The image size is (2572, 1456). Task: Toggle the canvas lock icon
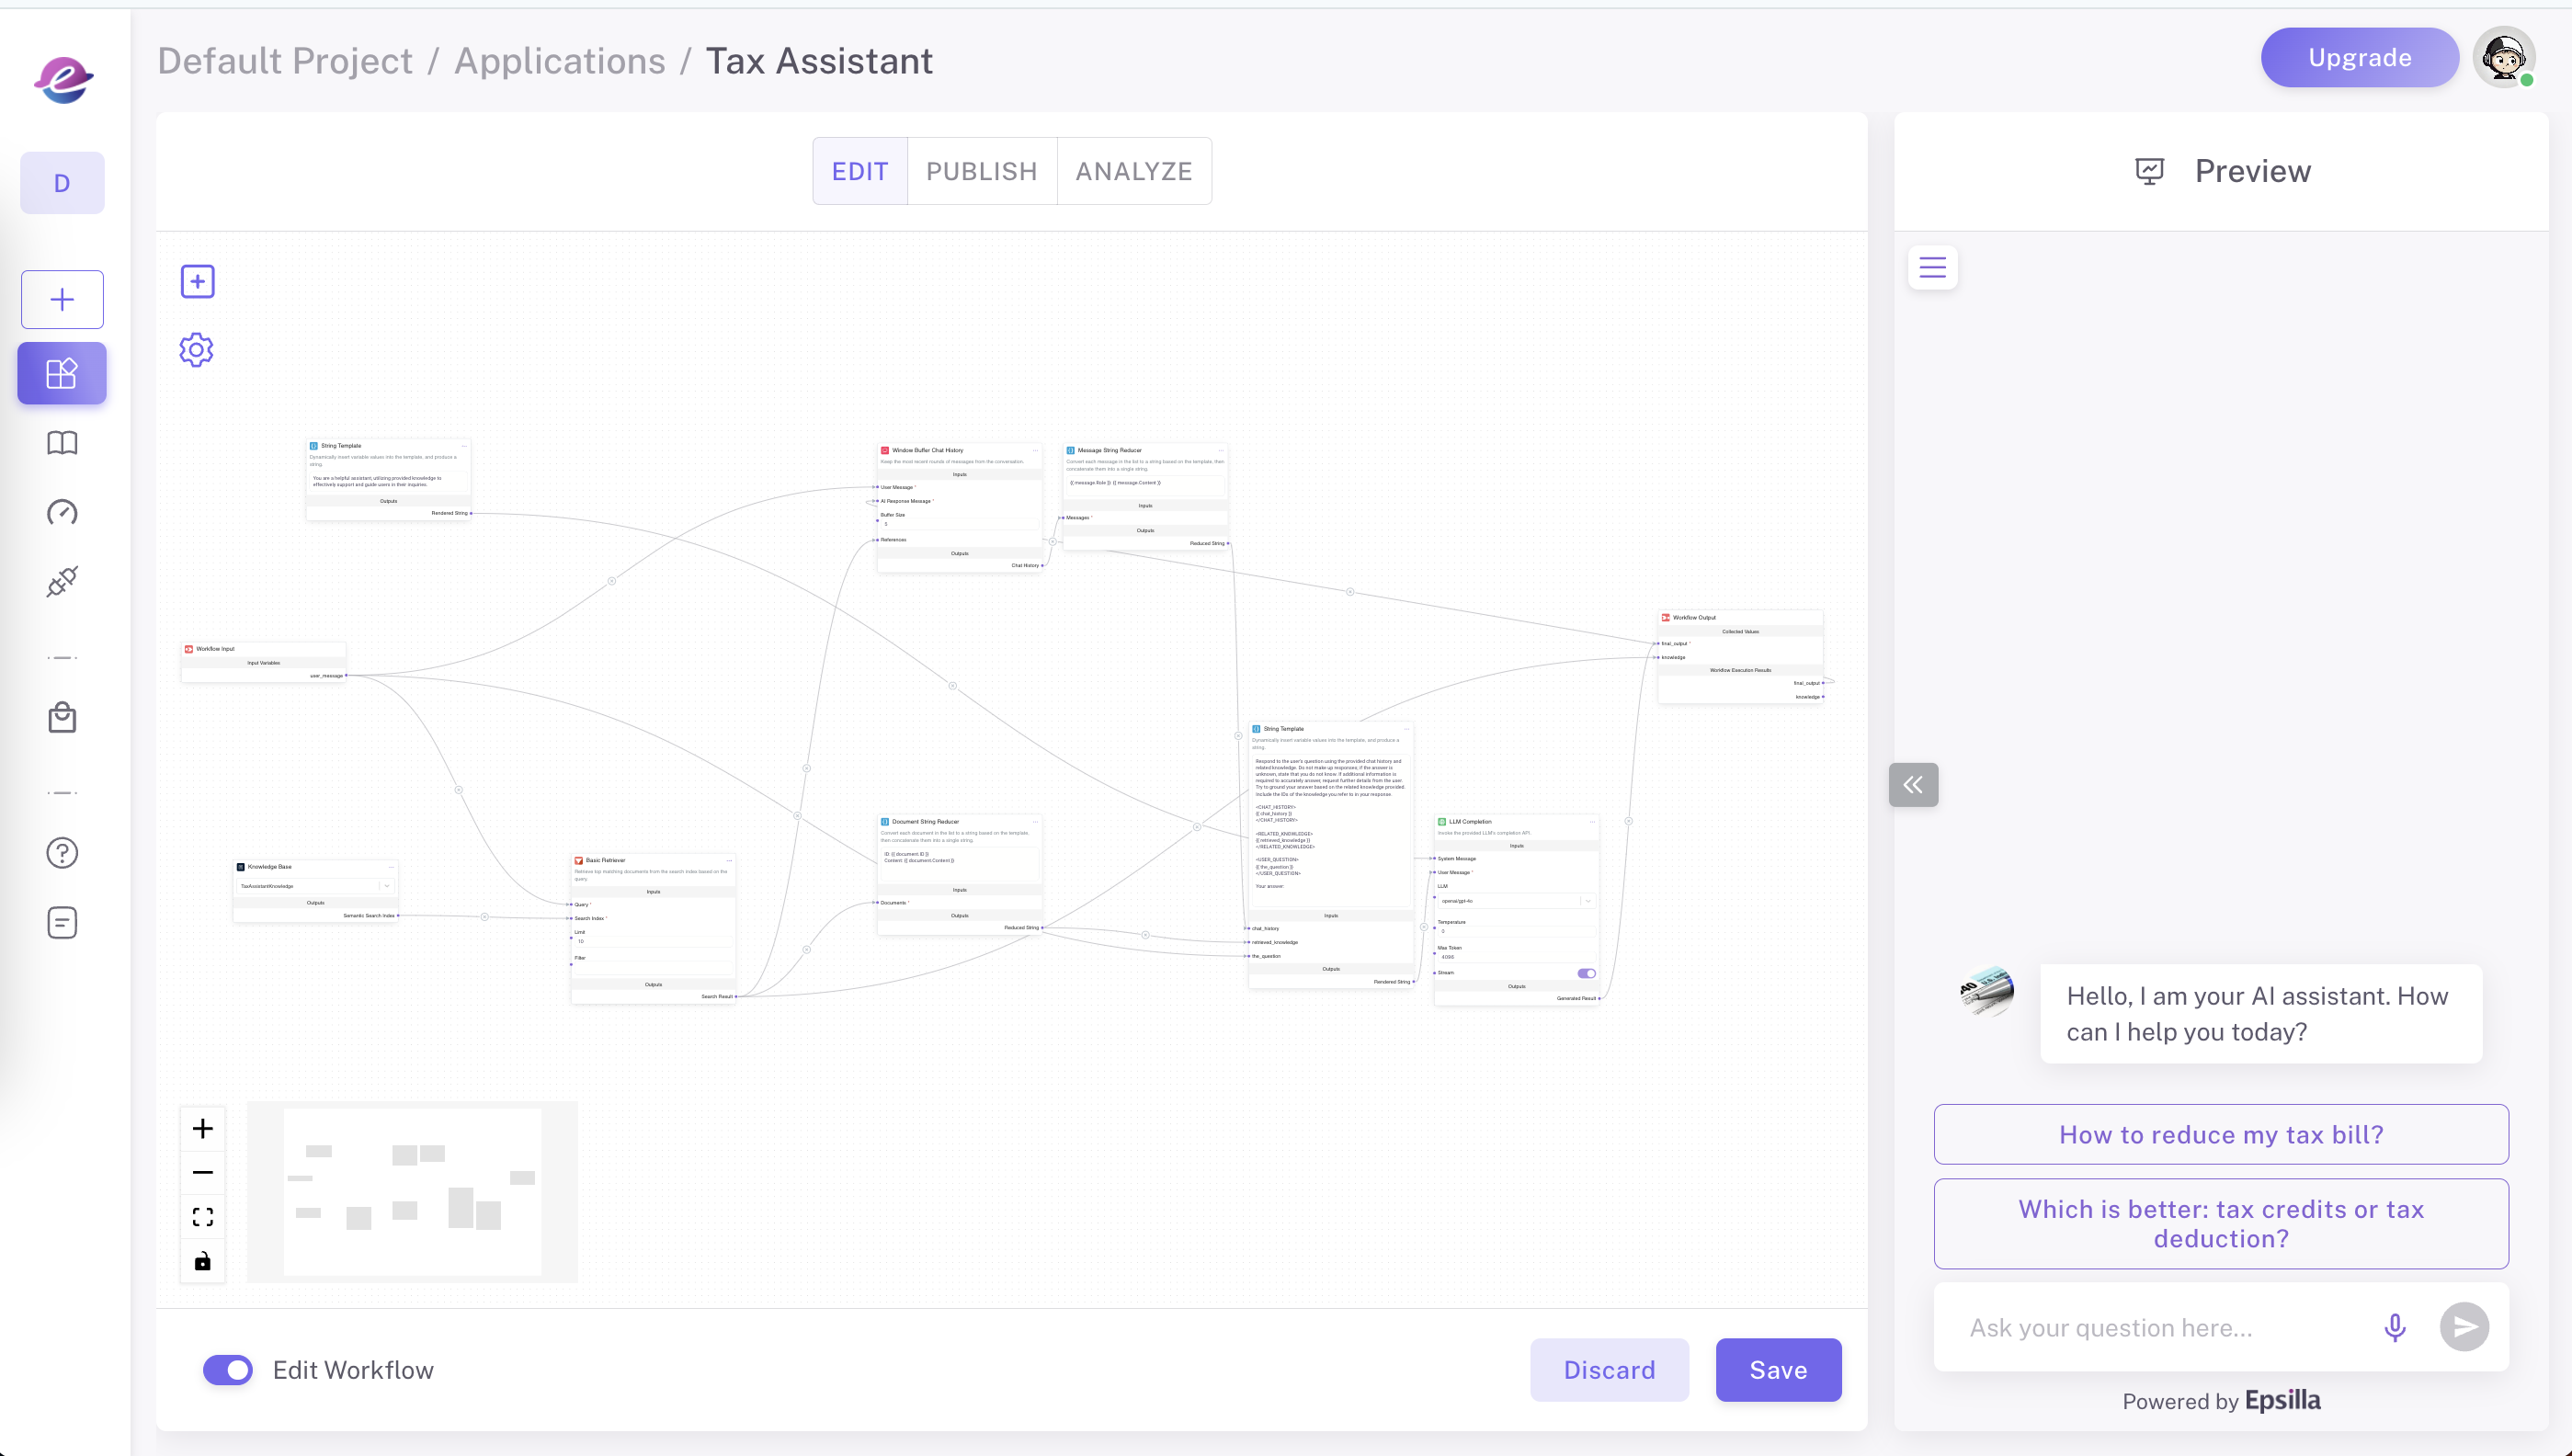203,1261
